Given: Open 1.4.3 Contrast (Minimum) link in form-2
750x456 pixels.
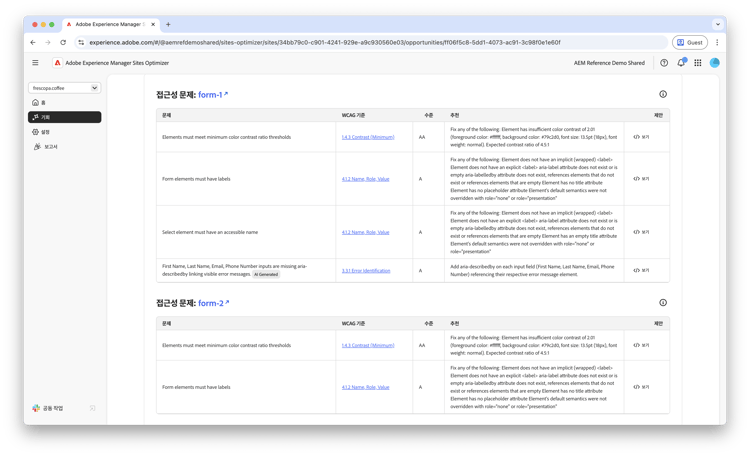Looking at the screenshot, I should 368,345.
